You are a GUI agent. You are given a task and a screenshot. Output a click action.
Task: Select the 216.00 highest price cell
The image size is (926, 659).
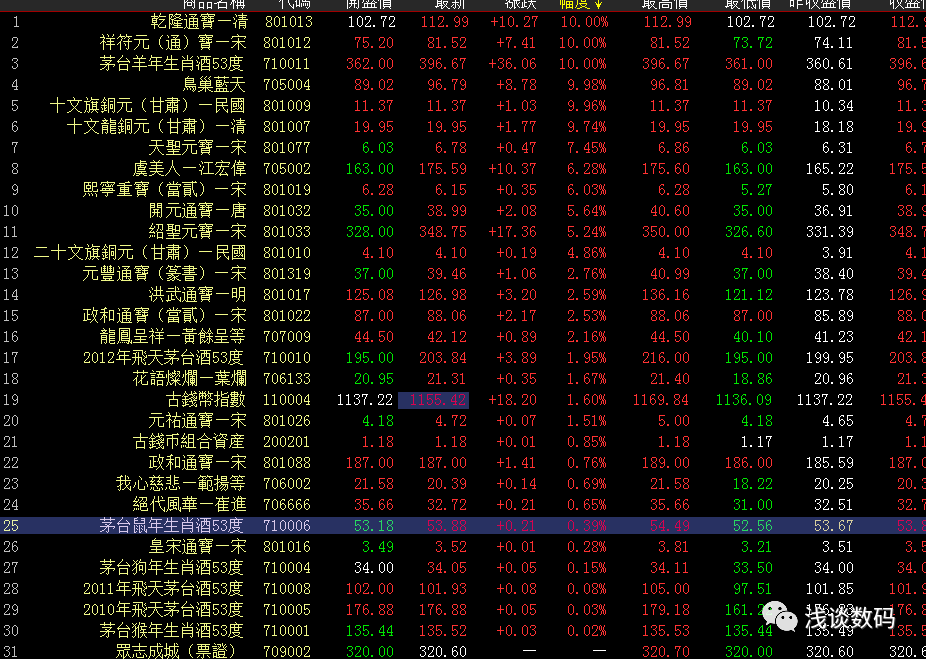coord(665,358)
